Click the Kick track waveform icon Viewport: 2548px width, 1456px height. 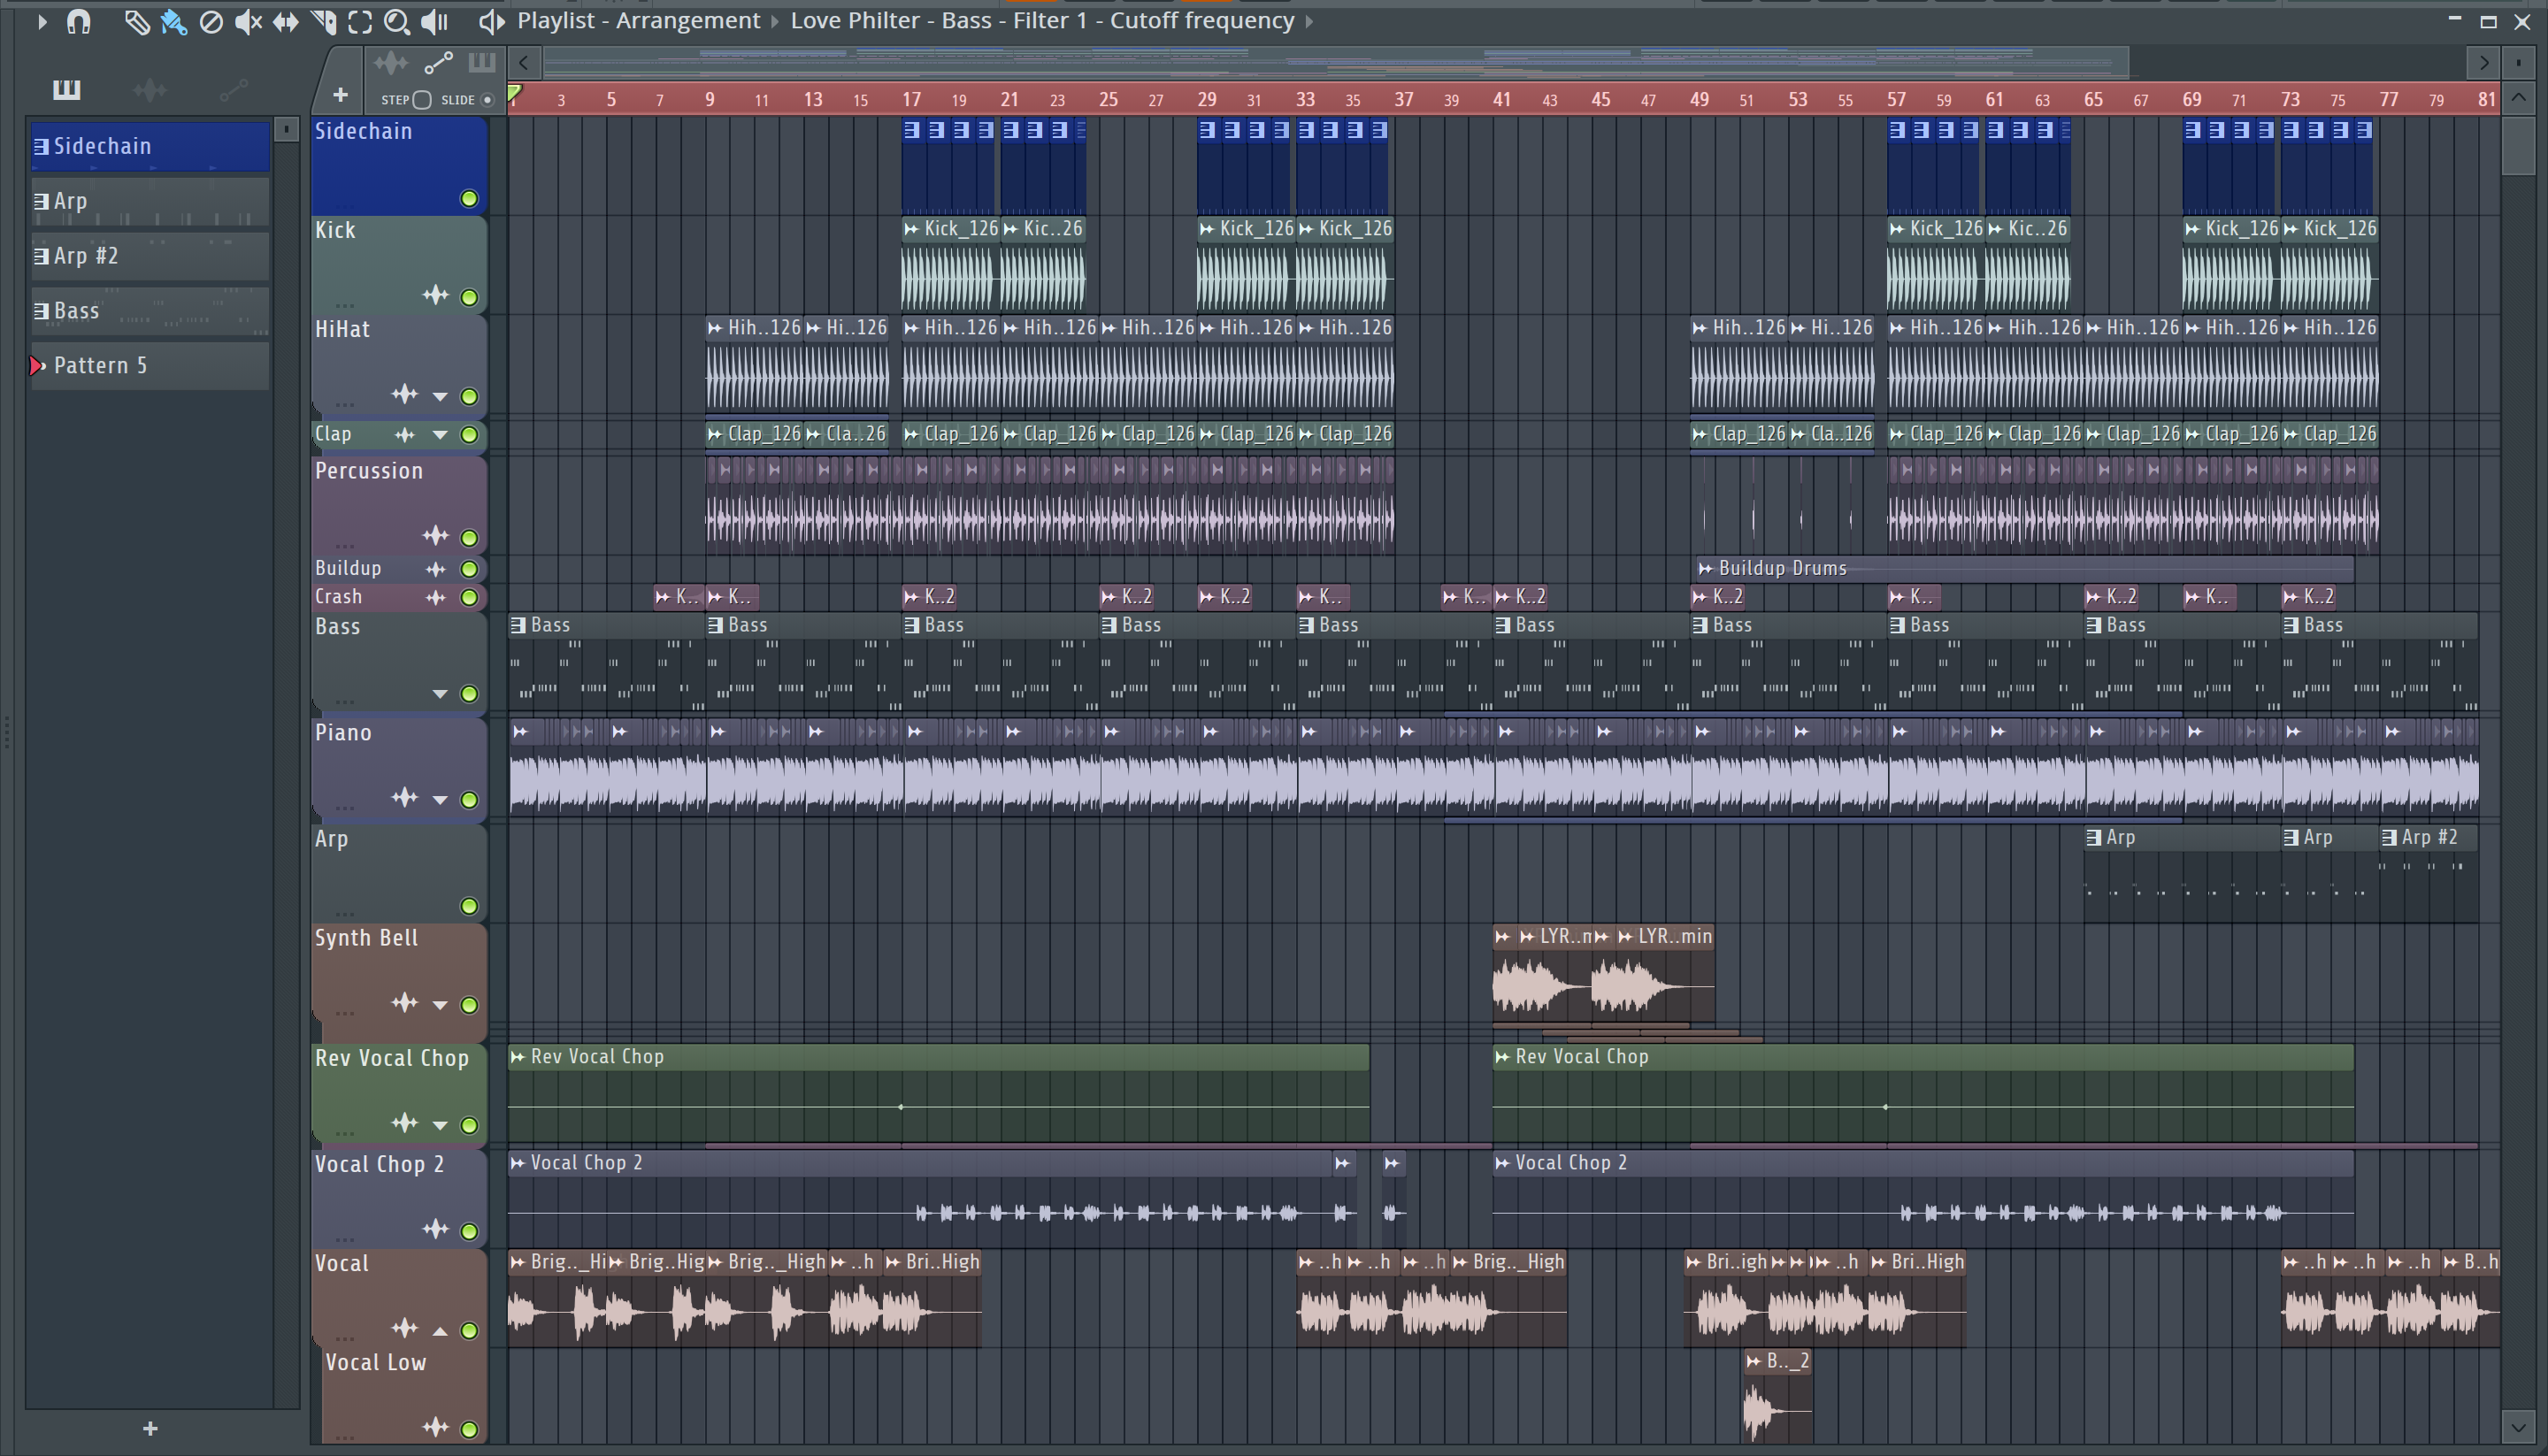[x=435, y=295]
